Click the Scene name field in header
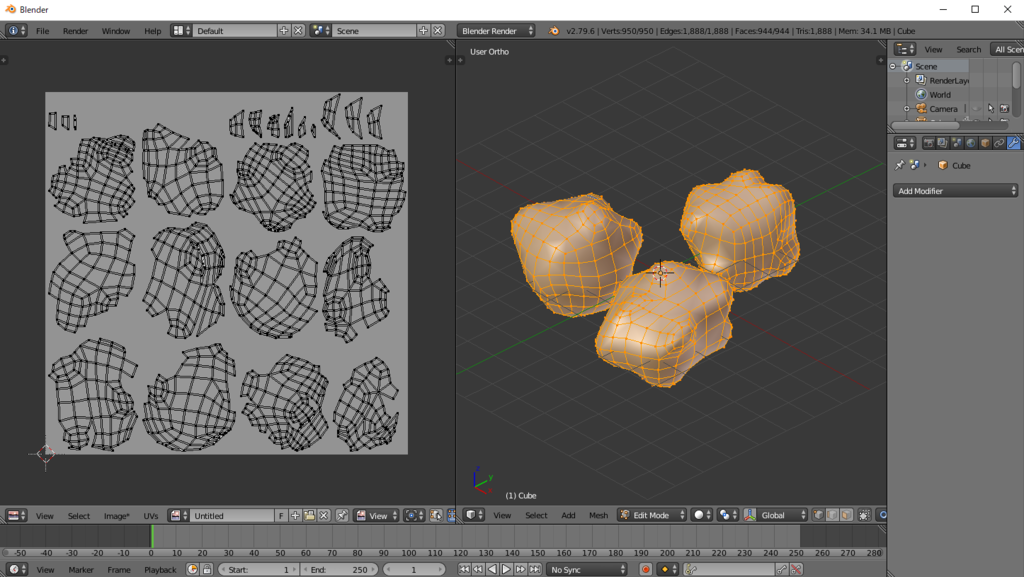This screenshot has width=1024, height=577. [x=374, y=31]
